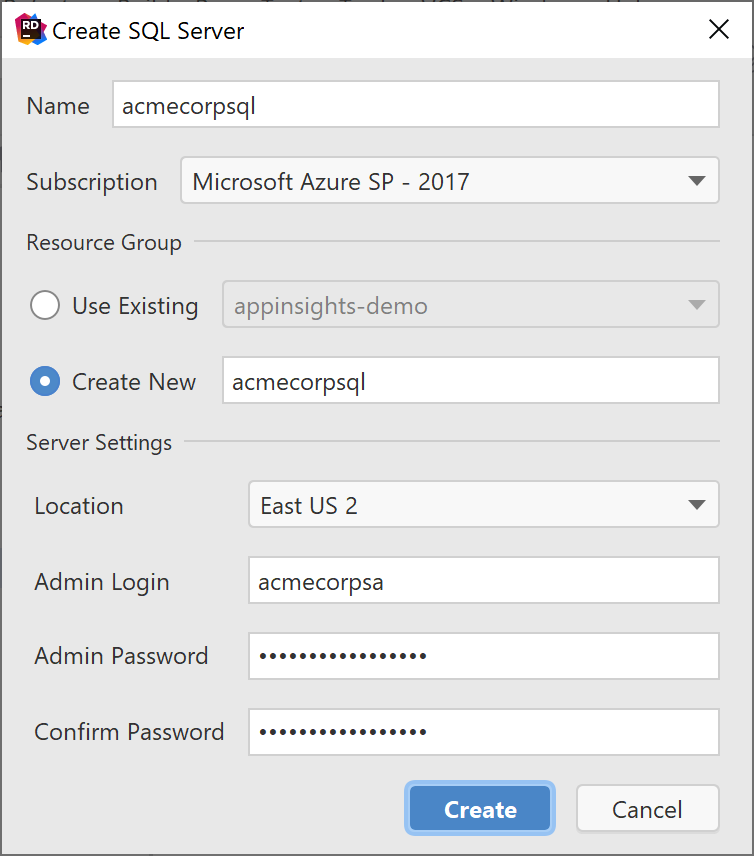Image resolution: width=754 pixels, height=856 pixels.
Task: Click the Create button
Action: click(x=480, y=809)
